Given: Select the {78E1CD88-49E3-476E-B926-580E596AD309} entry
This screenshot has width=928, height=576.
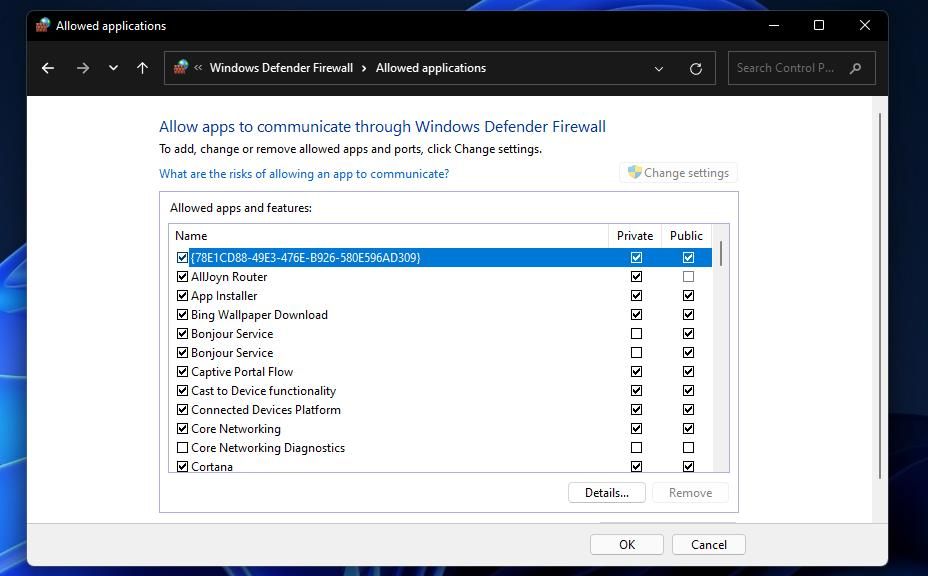Looking at the screenshot, I should pyautogui.click(x=440, y=258).
